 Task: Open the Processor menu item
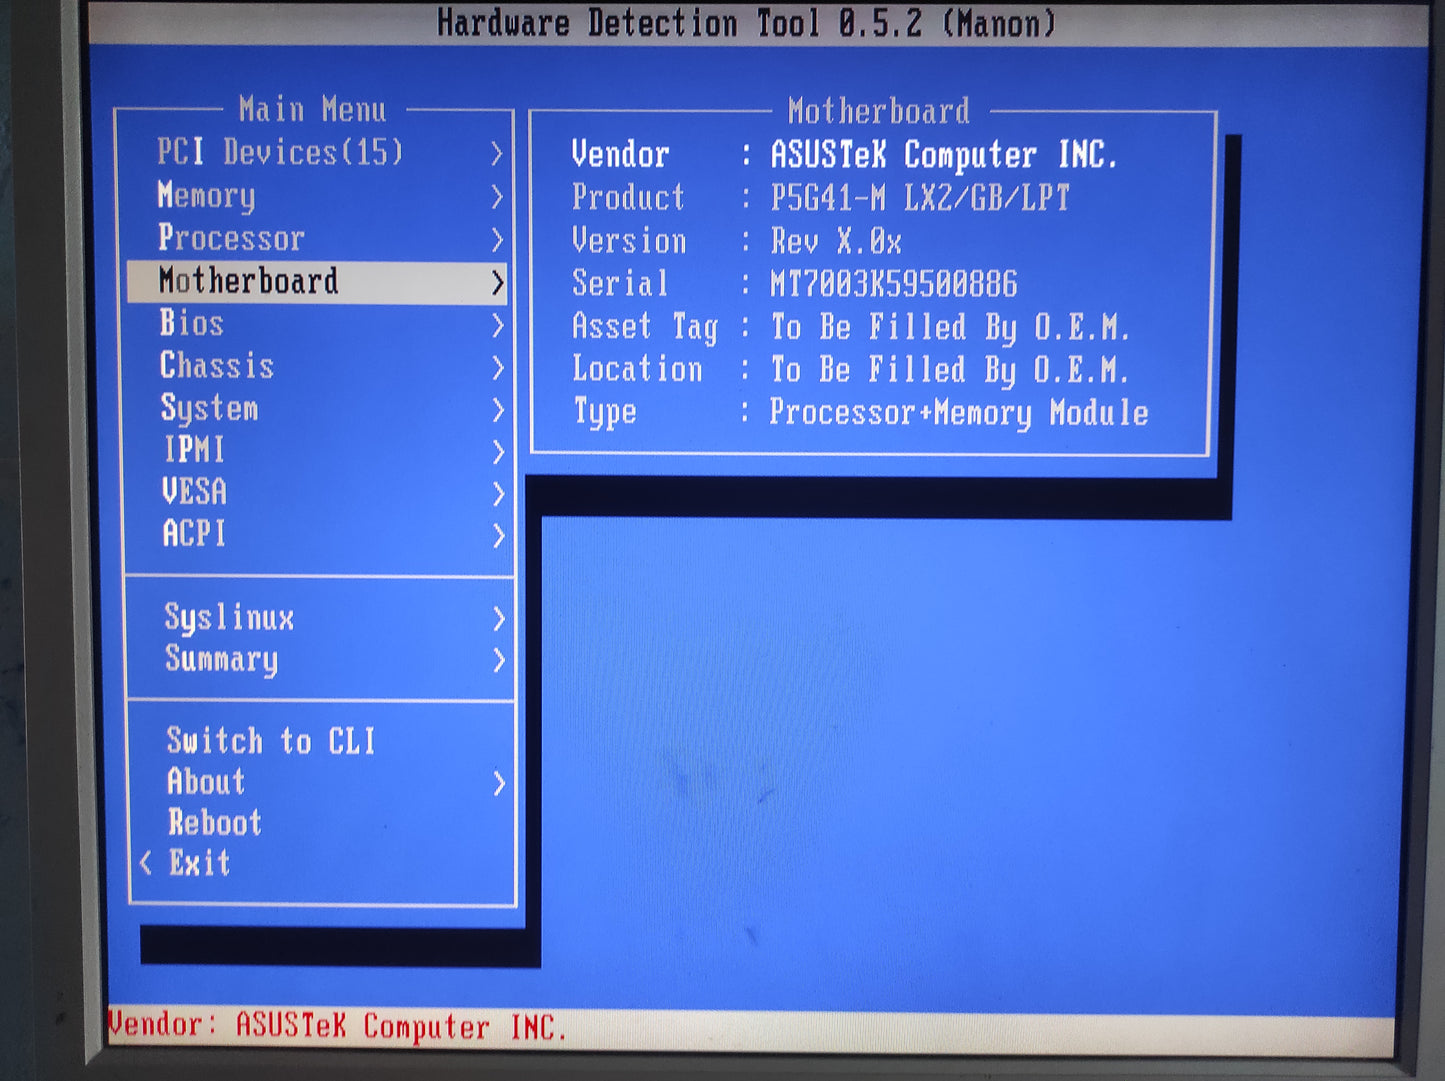(231, 239)
